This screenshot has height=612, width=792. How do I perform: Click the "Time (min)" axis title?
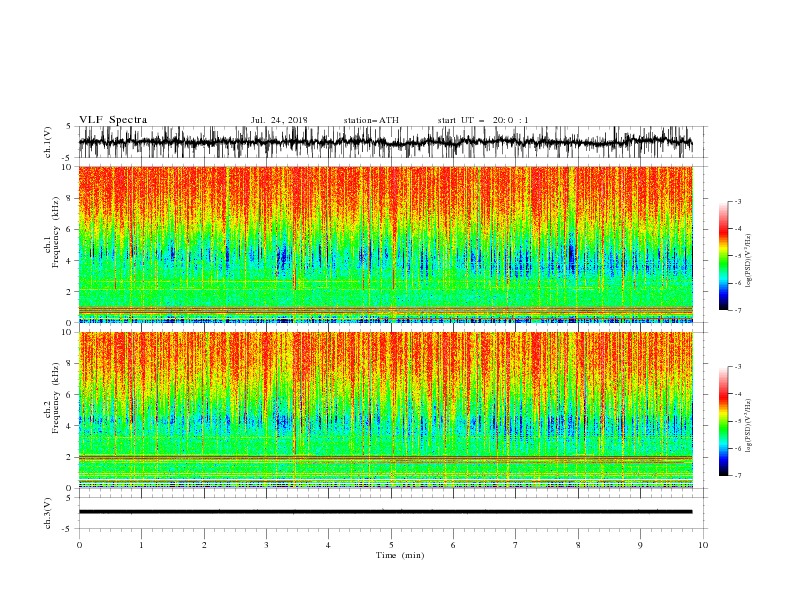click(400, 555)
